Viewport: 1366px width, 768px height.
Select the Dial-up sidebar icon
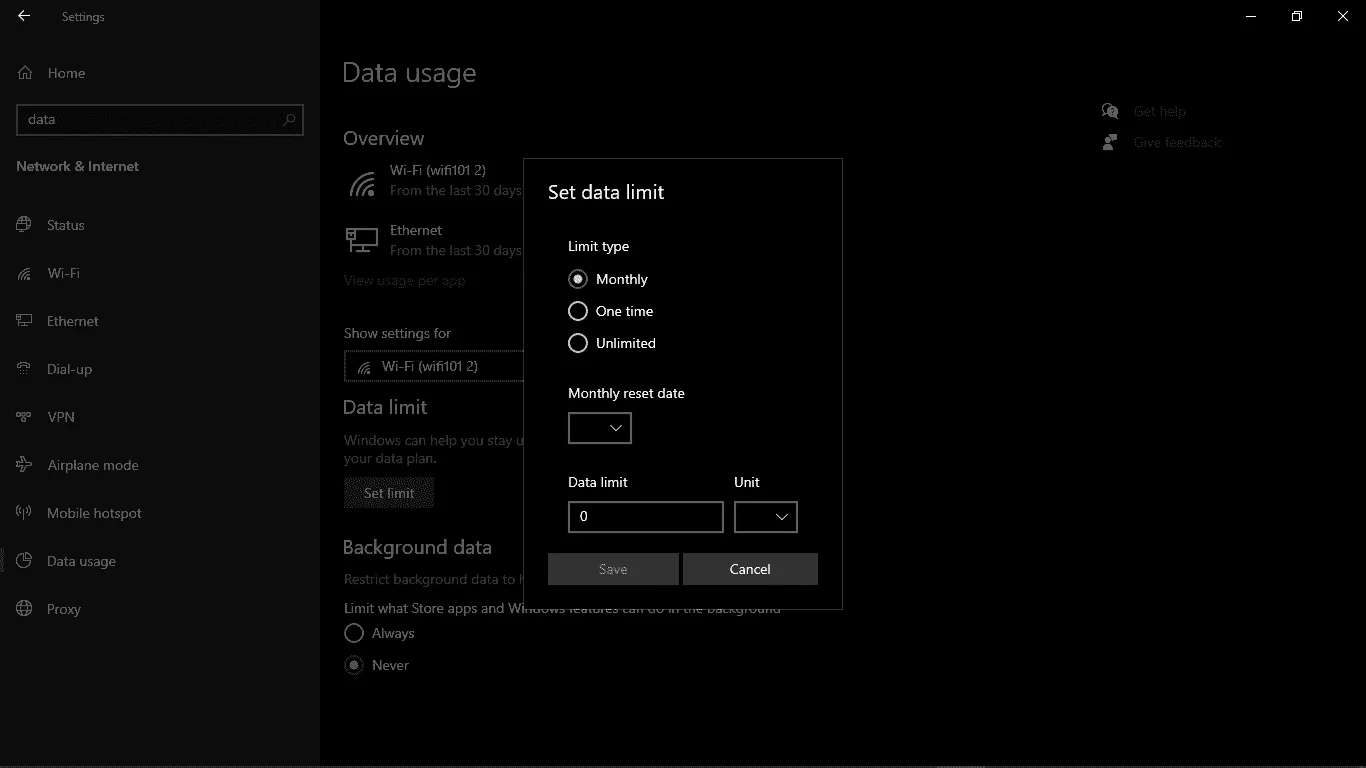[25, 369]
